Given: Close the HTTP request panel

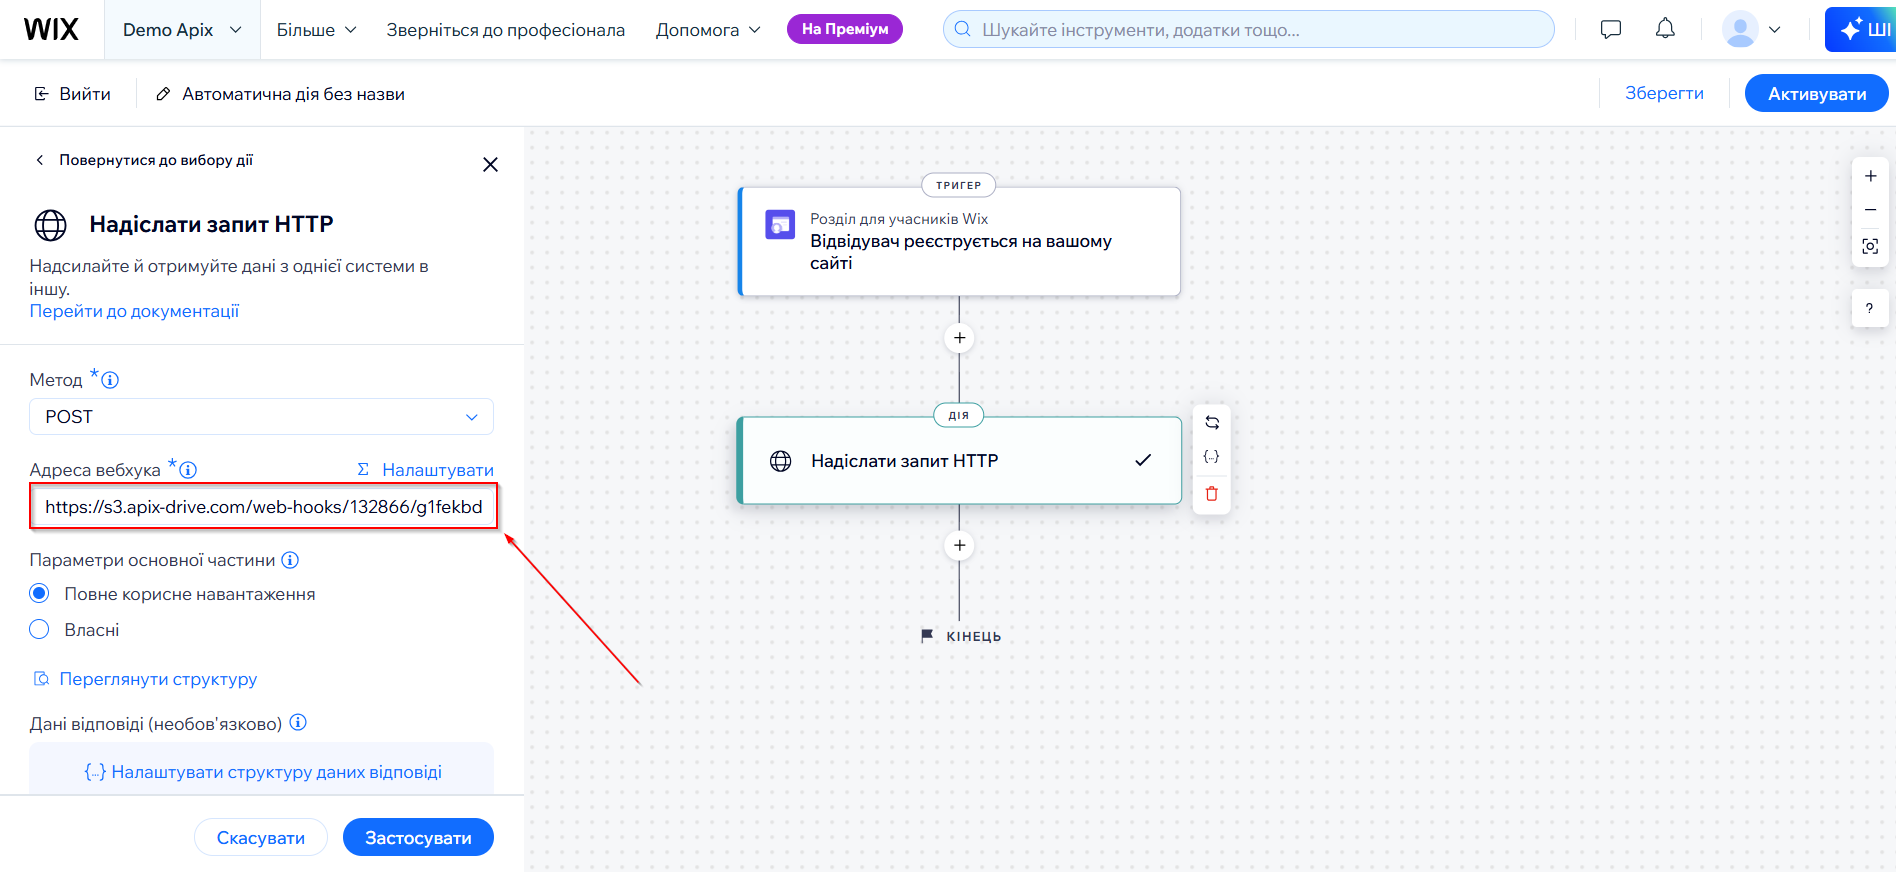Looking at the screenshot, I should [x=490, y=164].
